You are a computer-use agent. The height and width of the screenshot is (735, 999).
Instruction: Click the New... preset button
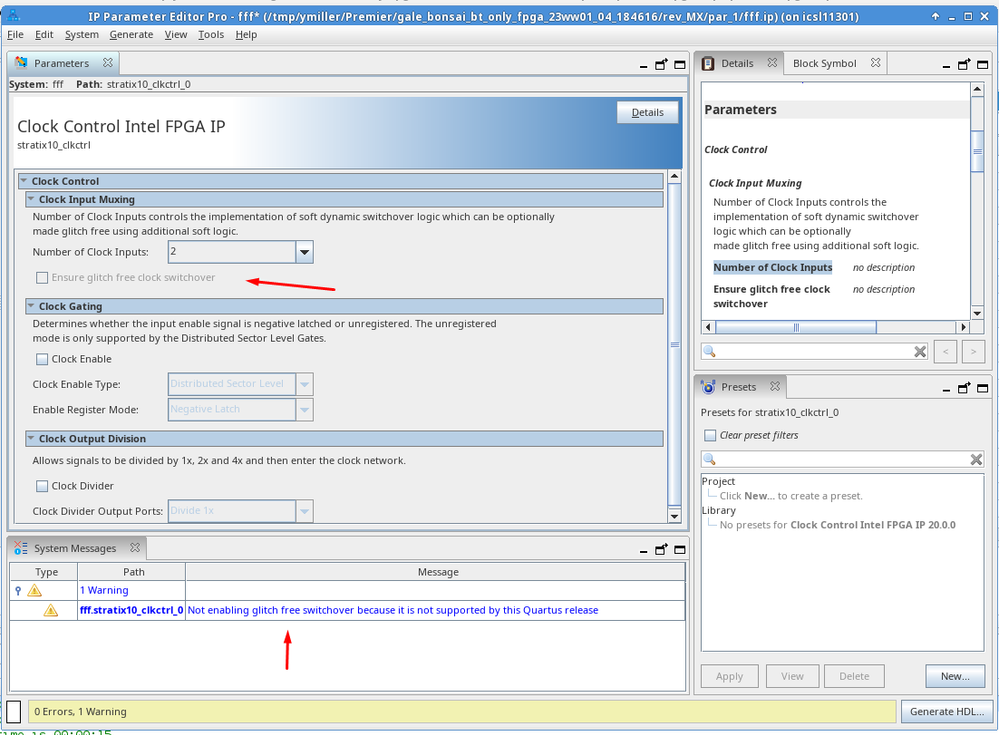[x=954, y=676]
